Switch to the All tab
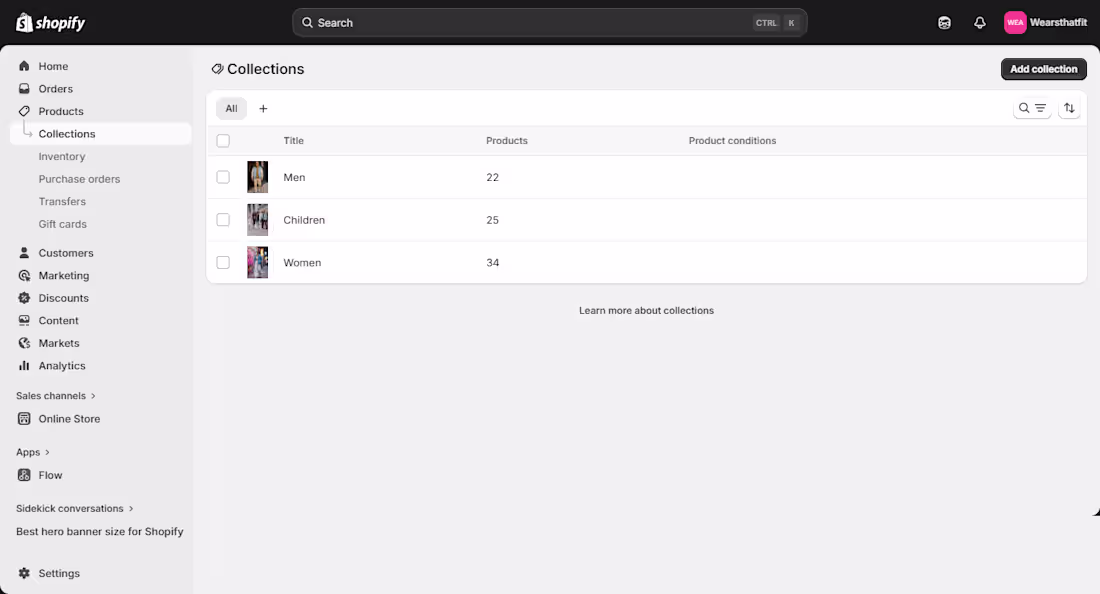 click(231, 108)
